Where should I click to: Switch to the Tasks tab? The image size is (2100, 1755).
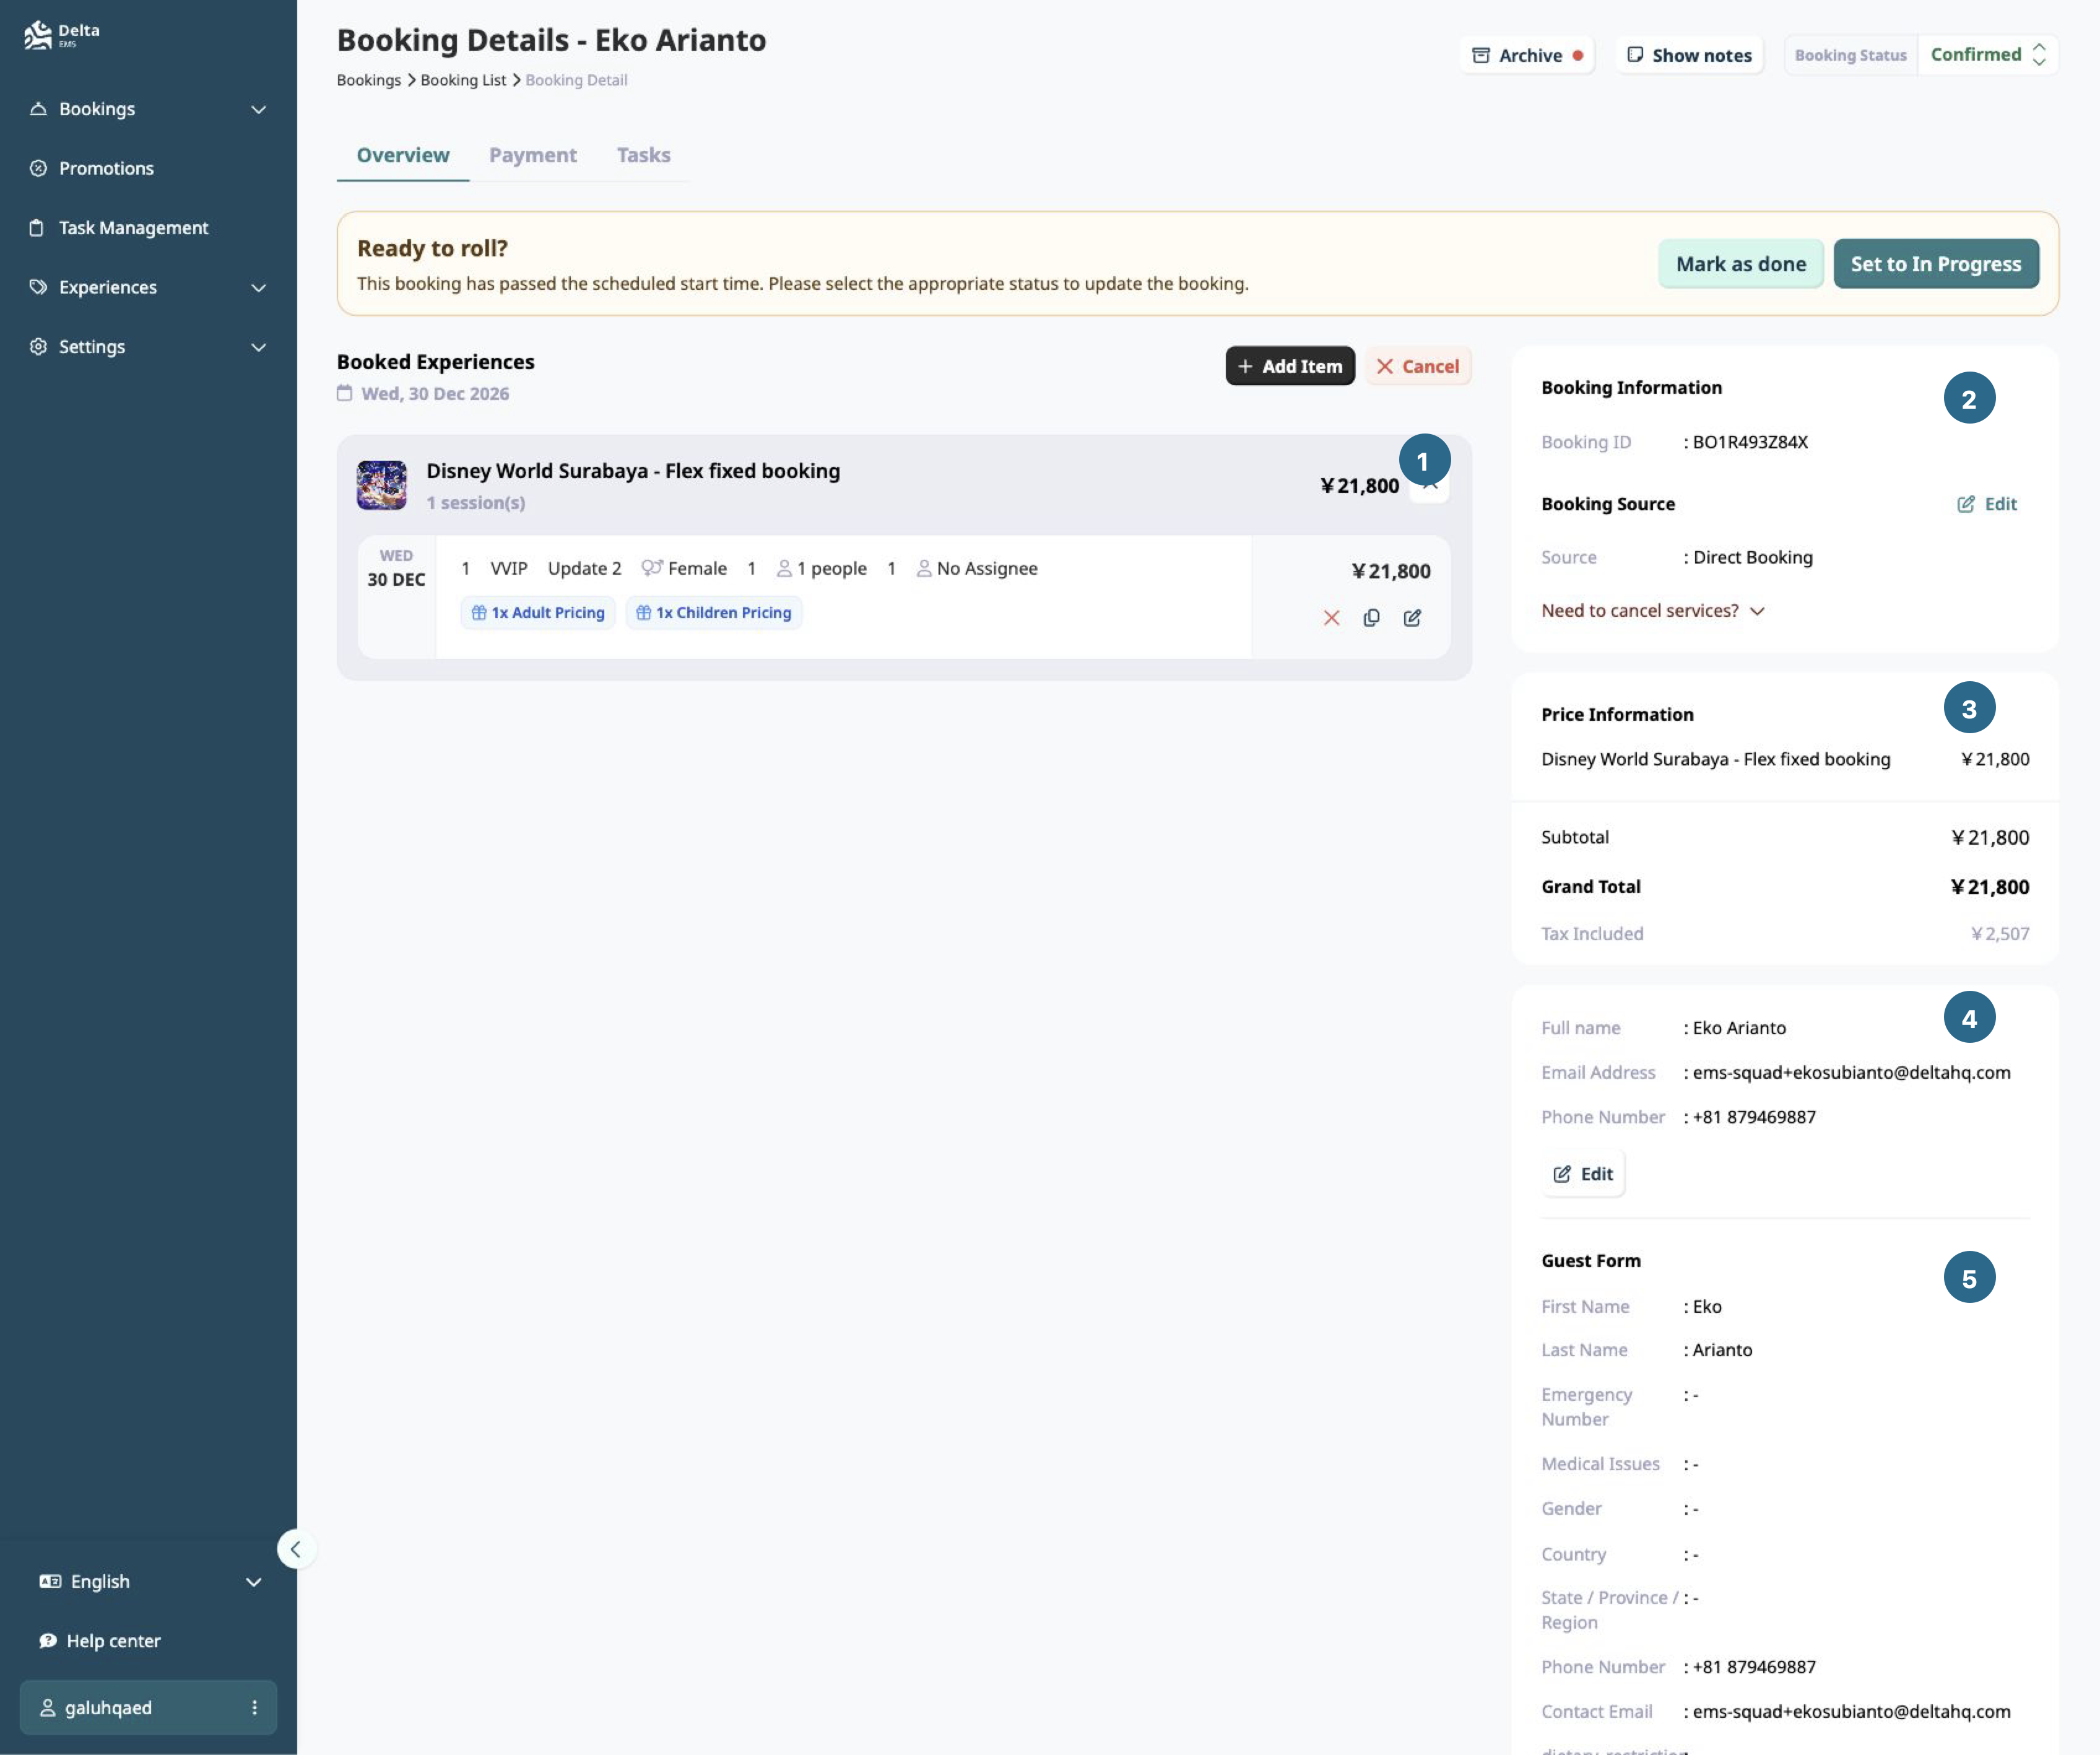(643, 155)
